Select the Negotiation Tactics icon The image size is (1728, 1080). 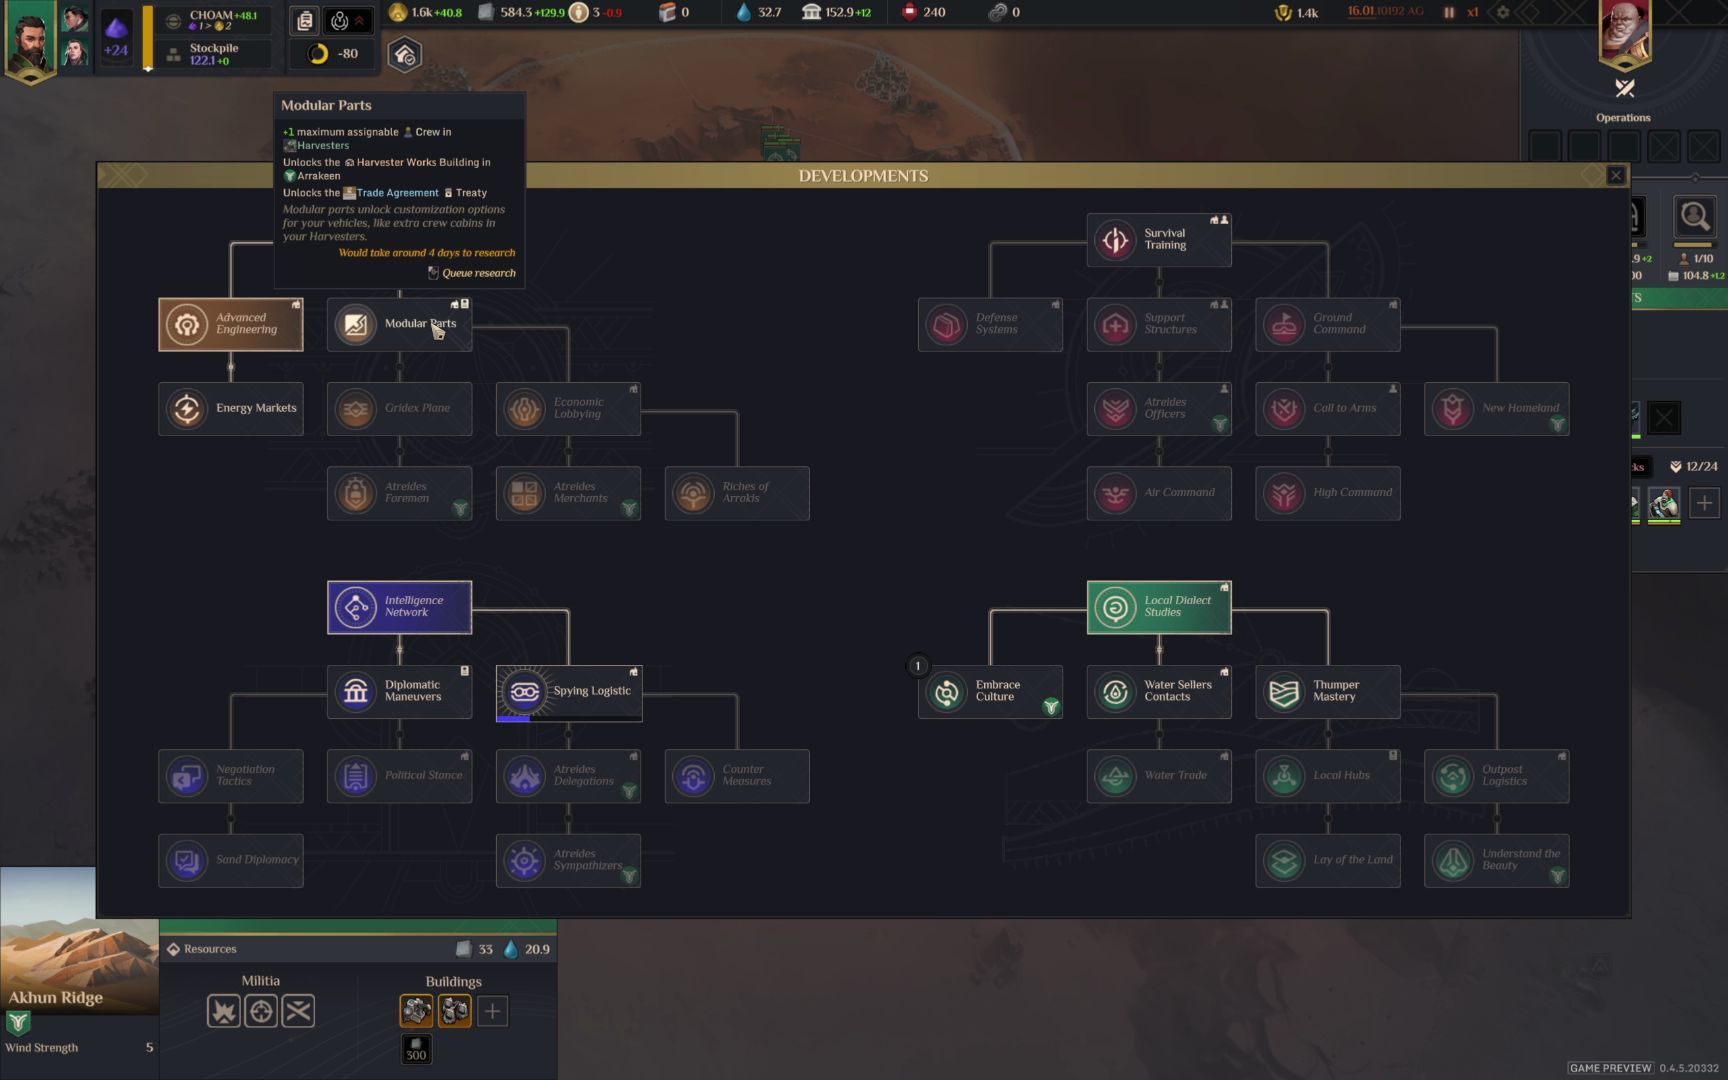(186, 776)
